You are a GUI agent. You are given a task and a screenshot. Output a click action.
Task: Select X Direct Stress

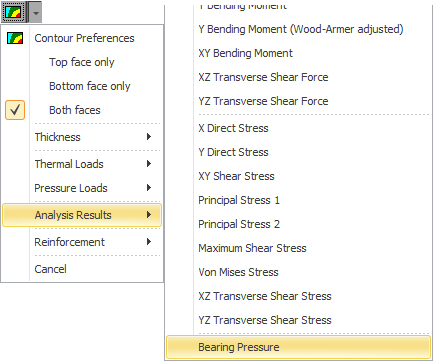coord(233,128)
